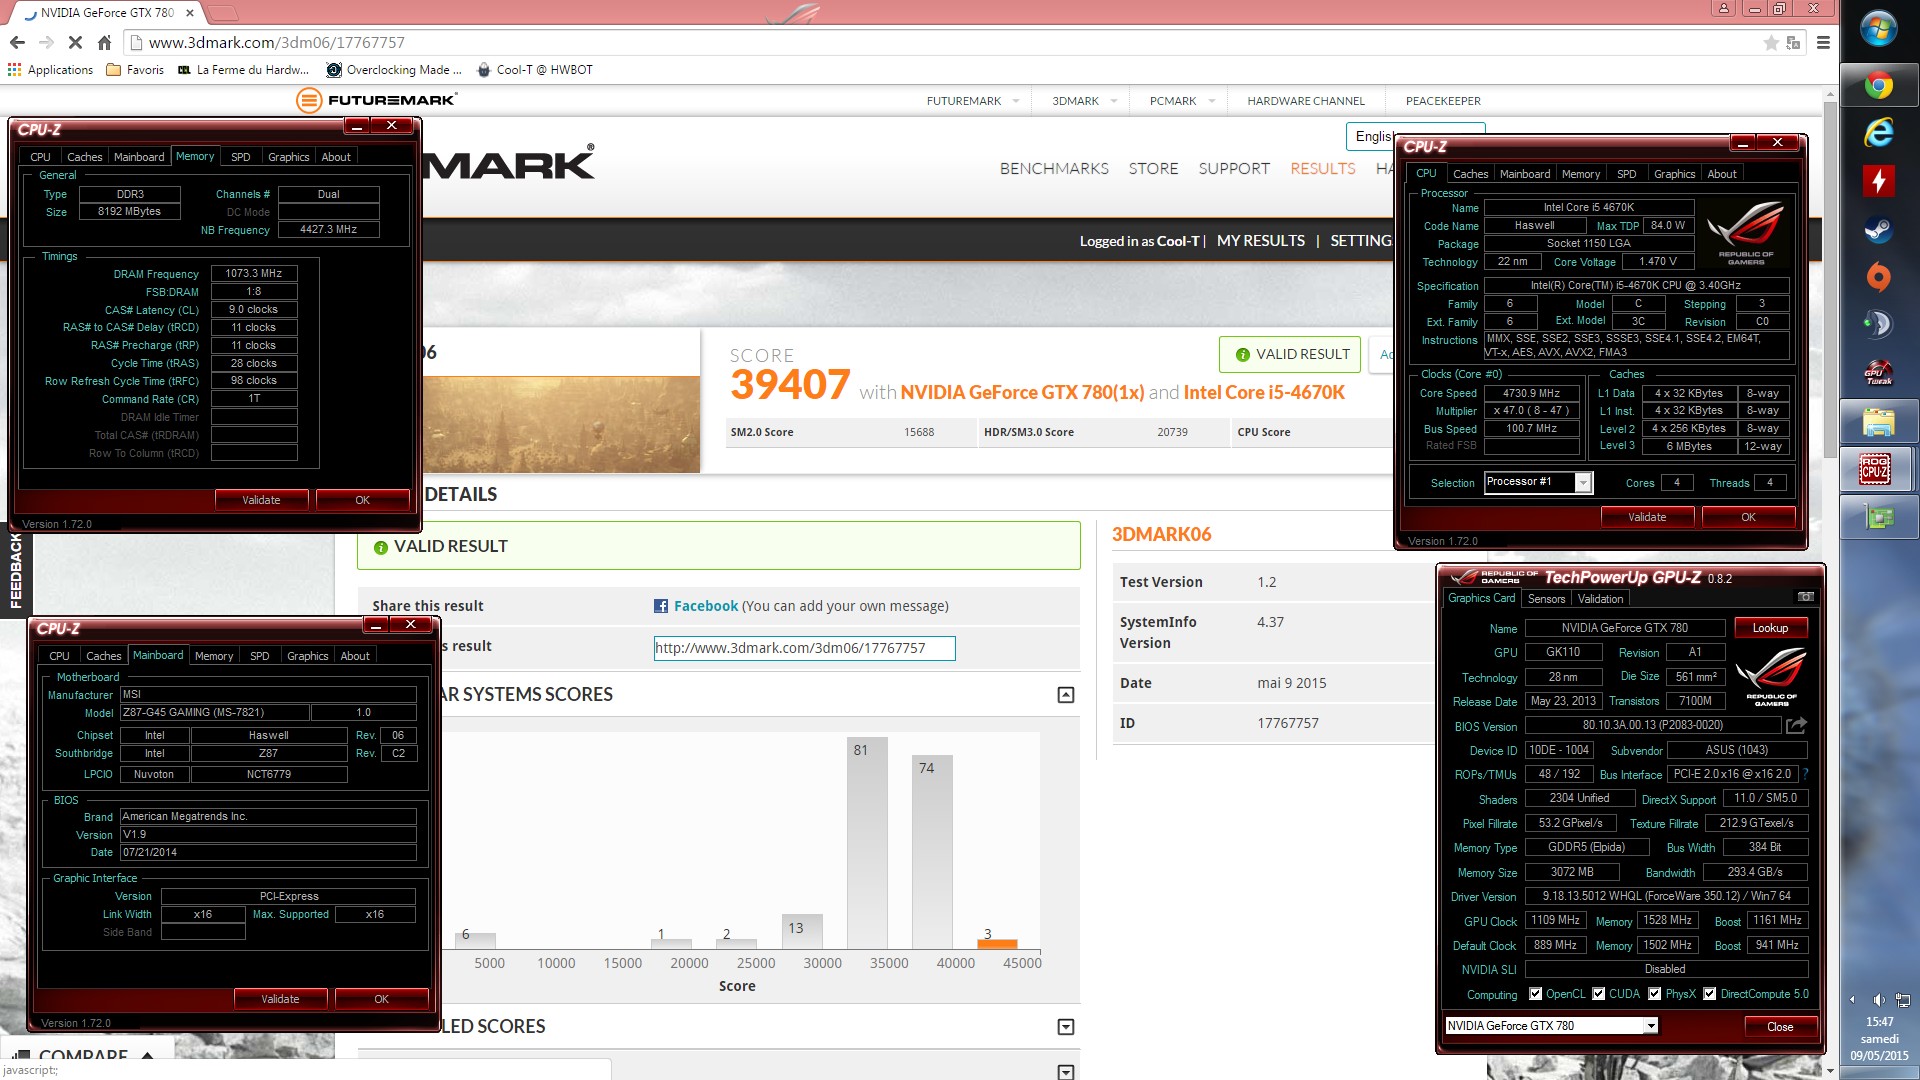Go back with the browser back arrow

(x=17, y=43)
